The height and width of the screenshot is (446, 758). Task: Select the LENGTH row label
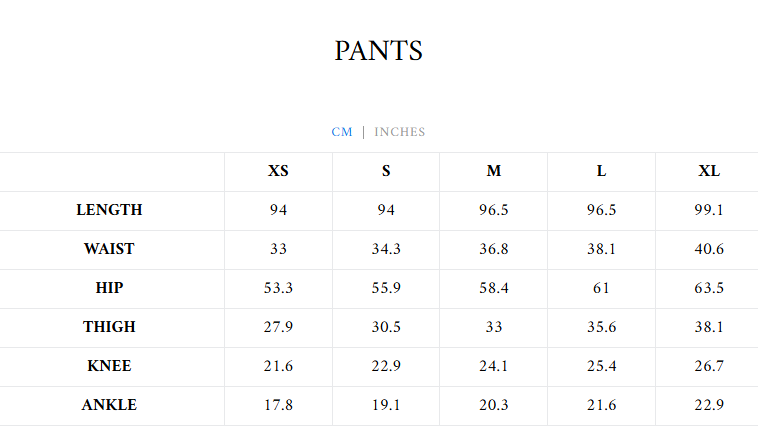[x=109, y=210]
